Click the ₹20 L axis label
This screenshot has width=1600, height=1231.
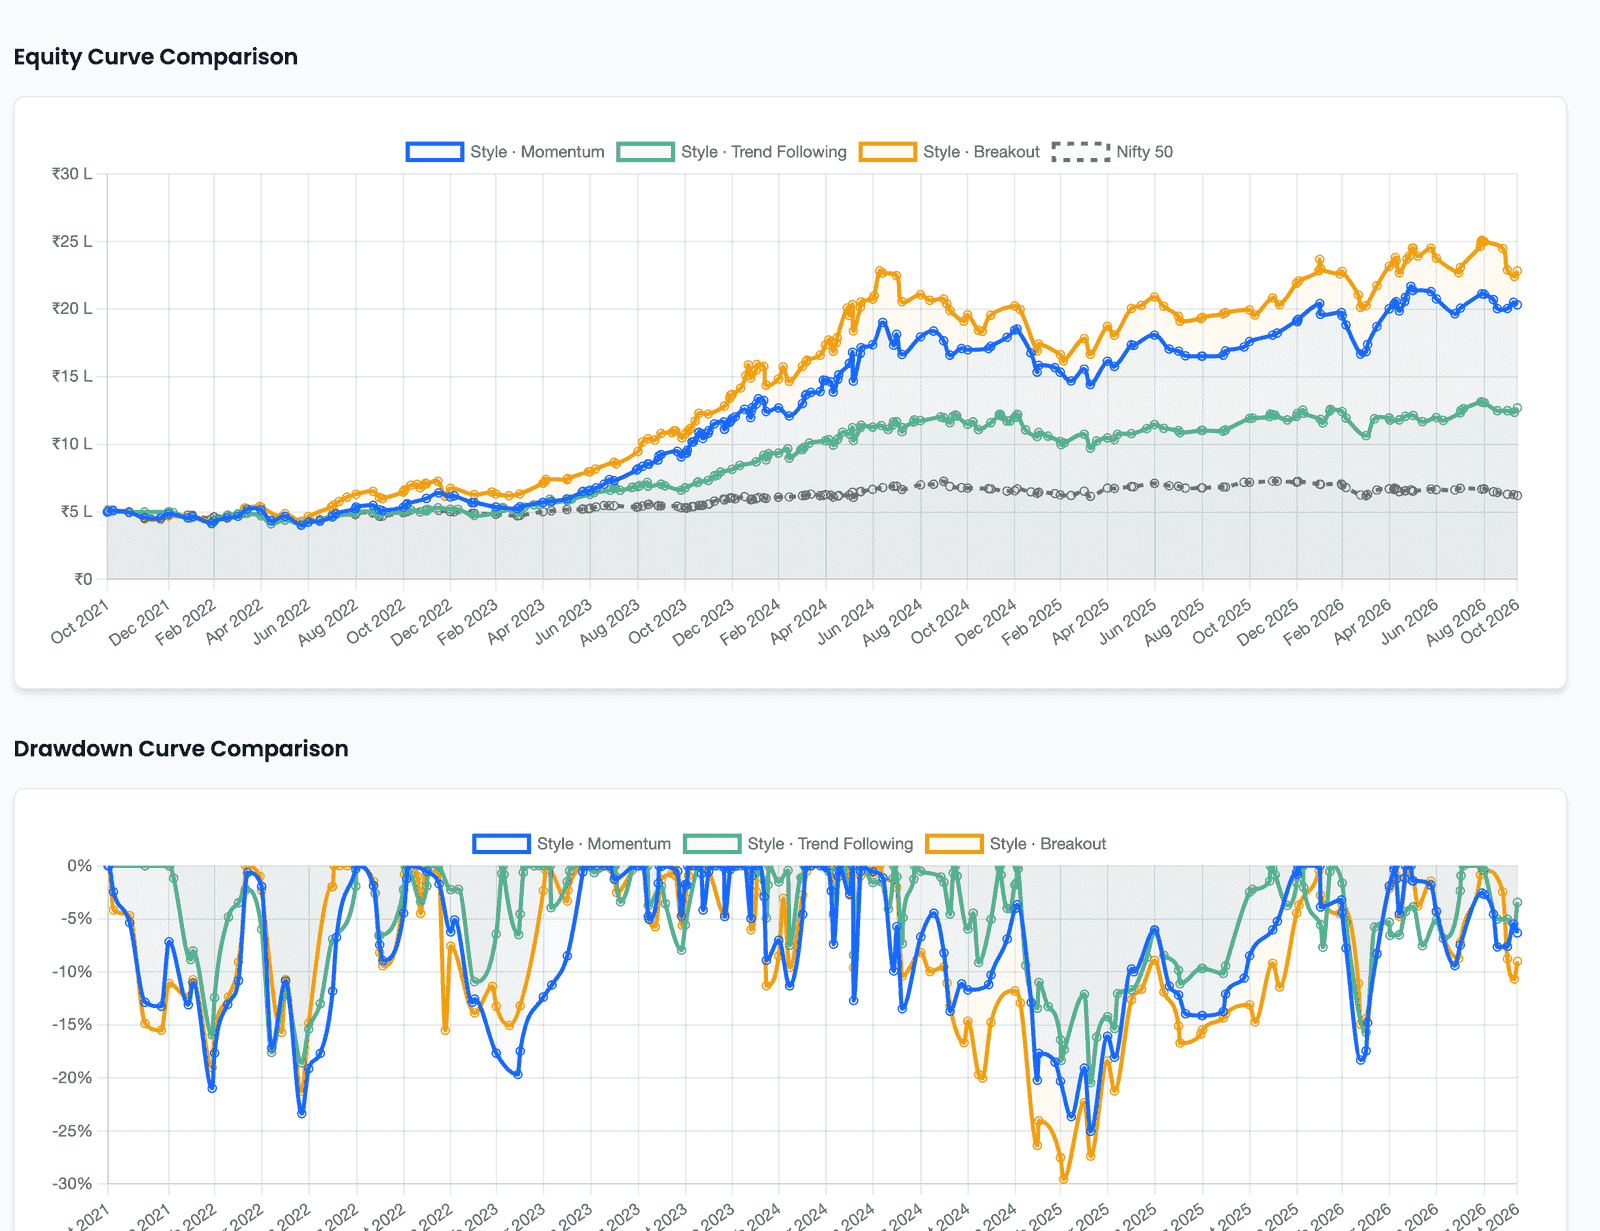point(72,309)
